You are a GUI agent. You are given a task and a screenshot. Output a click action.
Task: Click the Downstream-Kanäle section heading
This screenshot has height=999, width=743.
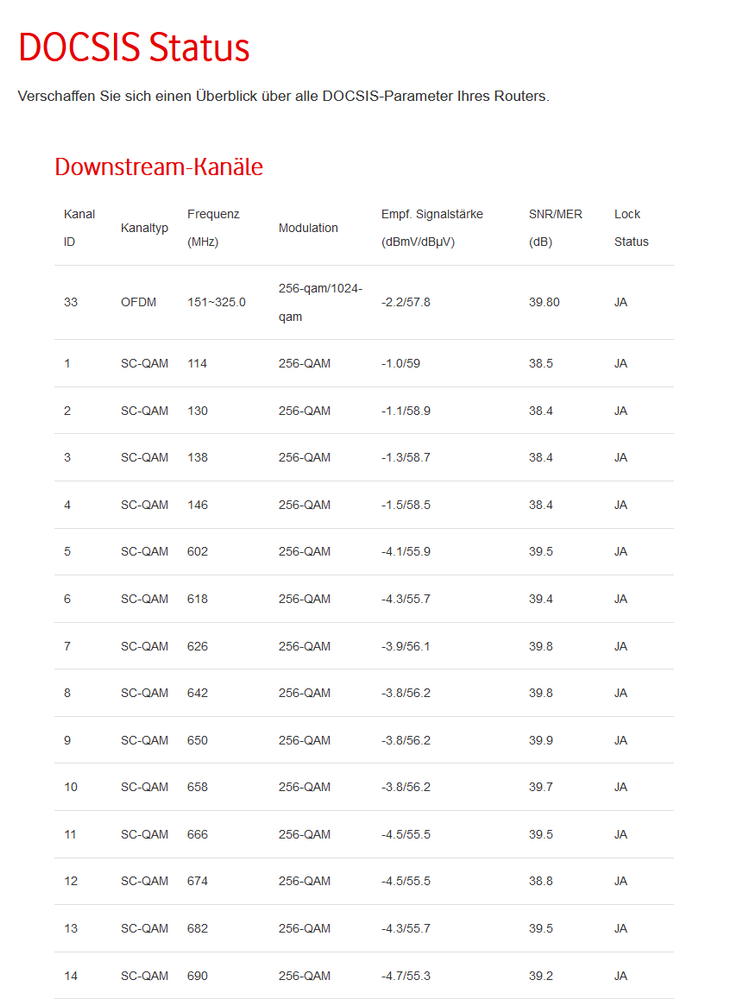tap(159, 167)
